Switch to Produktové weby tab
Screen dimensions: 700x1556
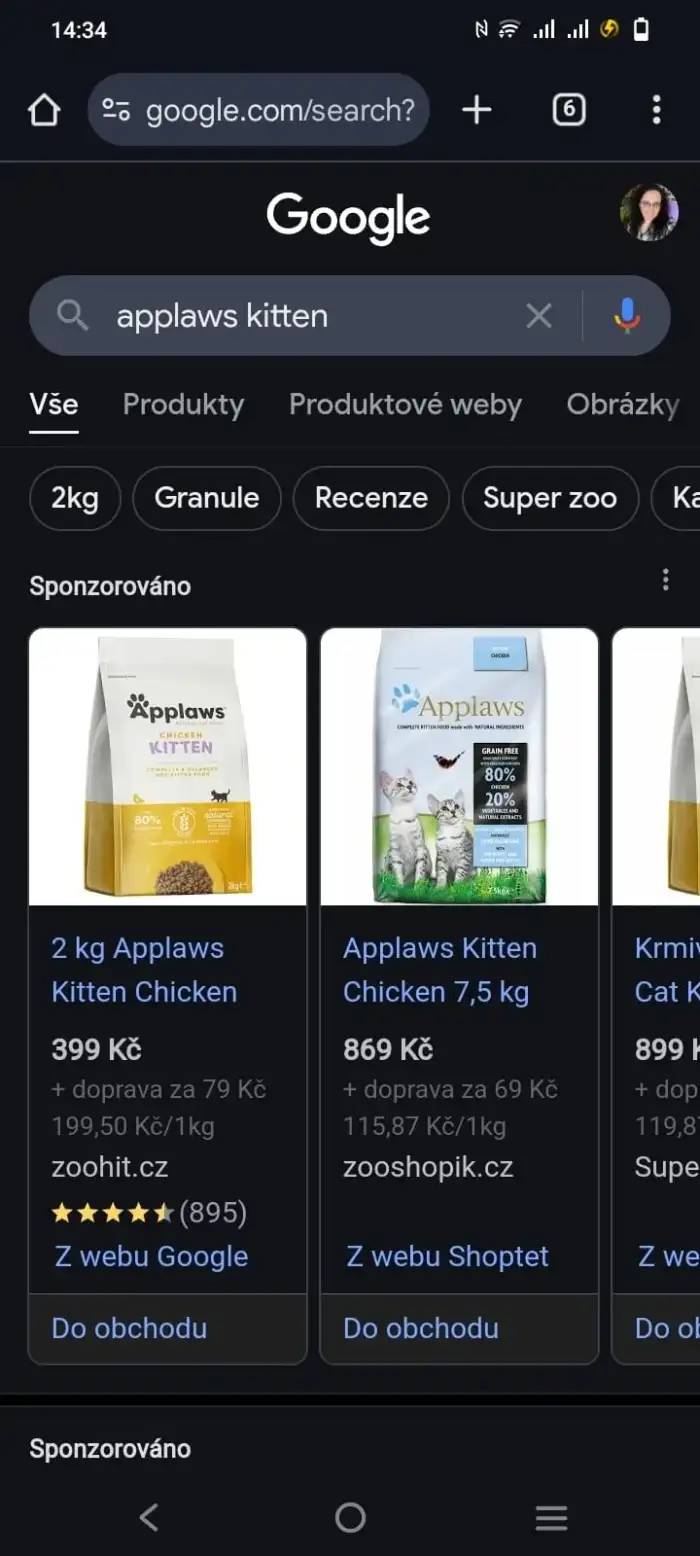click(405, 404)
